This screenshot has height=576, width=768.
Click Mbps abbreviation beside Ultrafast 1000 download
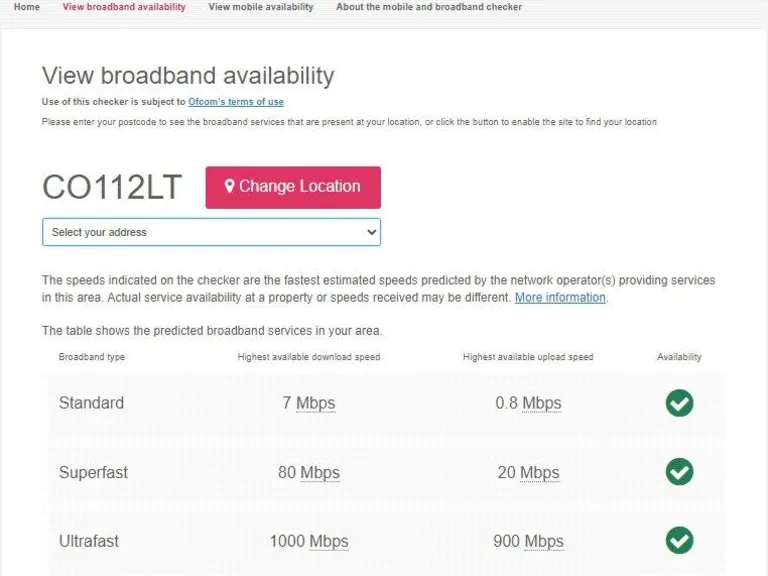pyautogui.click(x=328, y=542)
